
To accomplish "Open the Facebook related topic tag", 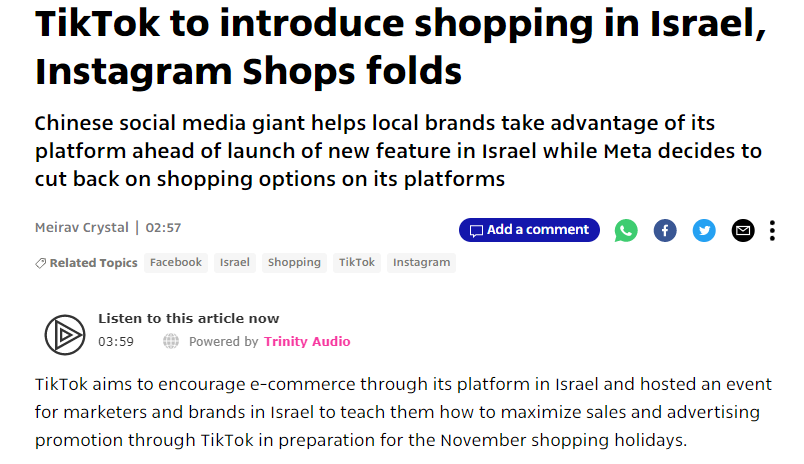I will point(176,263).
